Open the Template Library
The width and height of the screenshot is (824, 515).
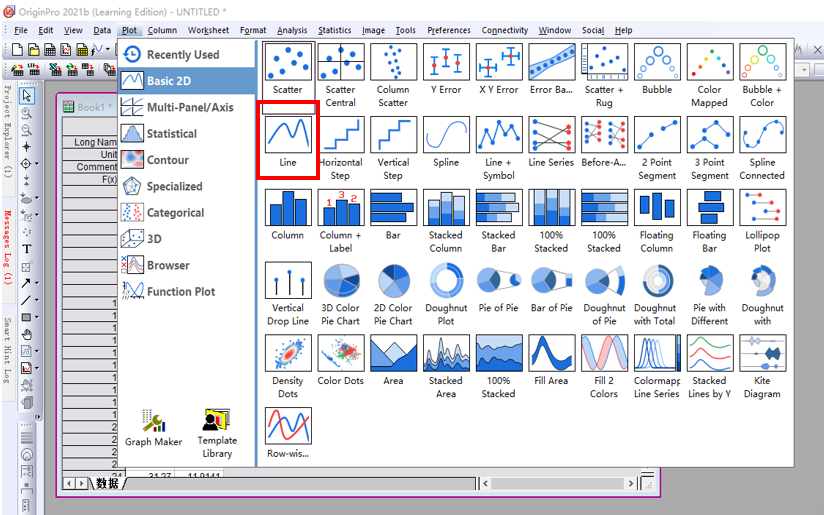(217, 428)
